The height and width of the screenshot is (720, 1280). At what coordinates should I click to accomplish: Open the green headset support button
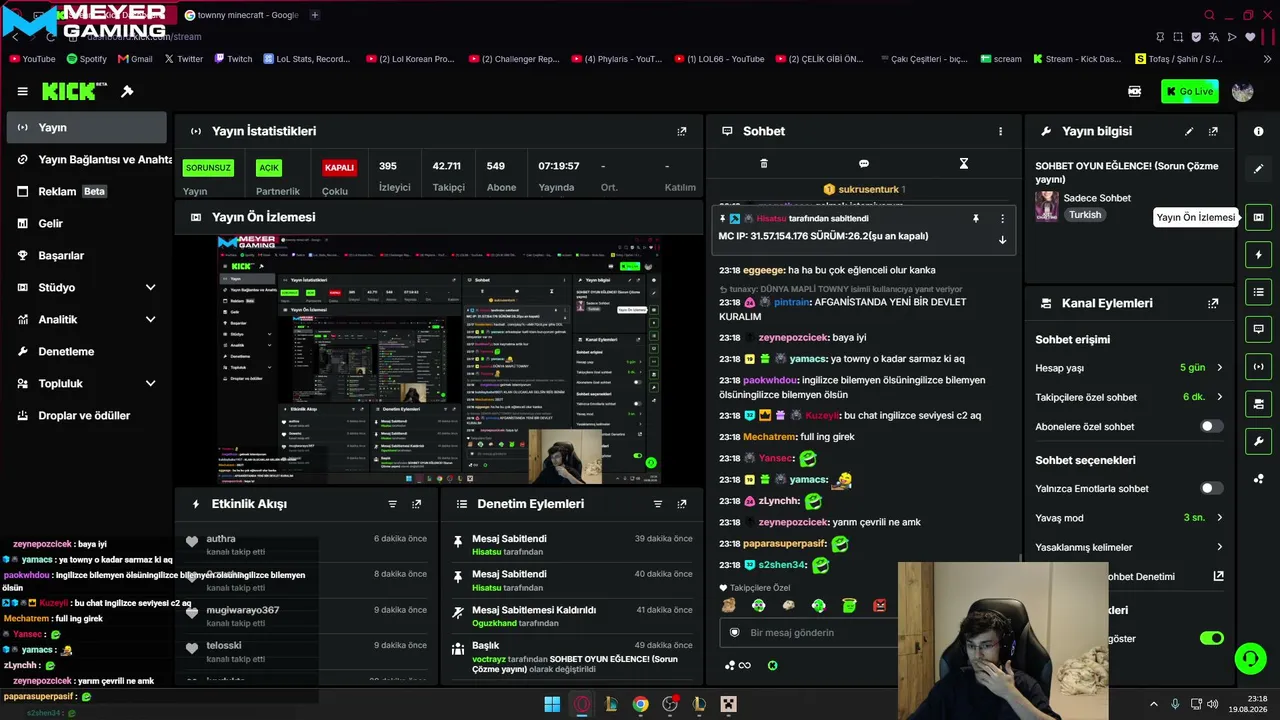pyautogui.click(x=1250, y=658)
